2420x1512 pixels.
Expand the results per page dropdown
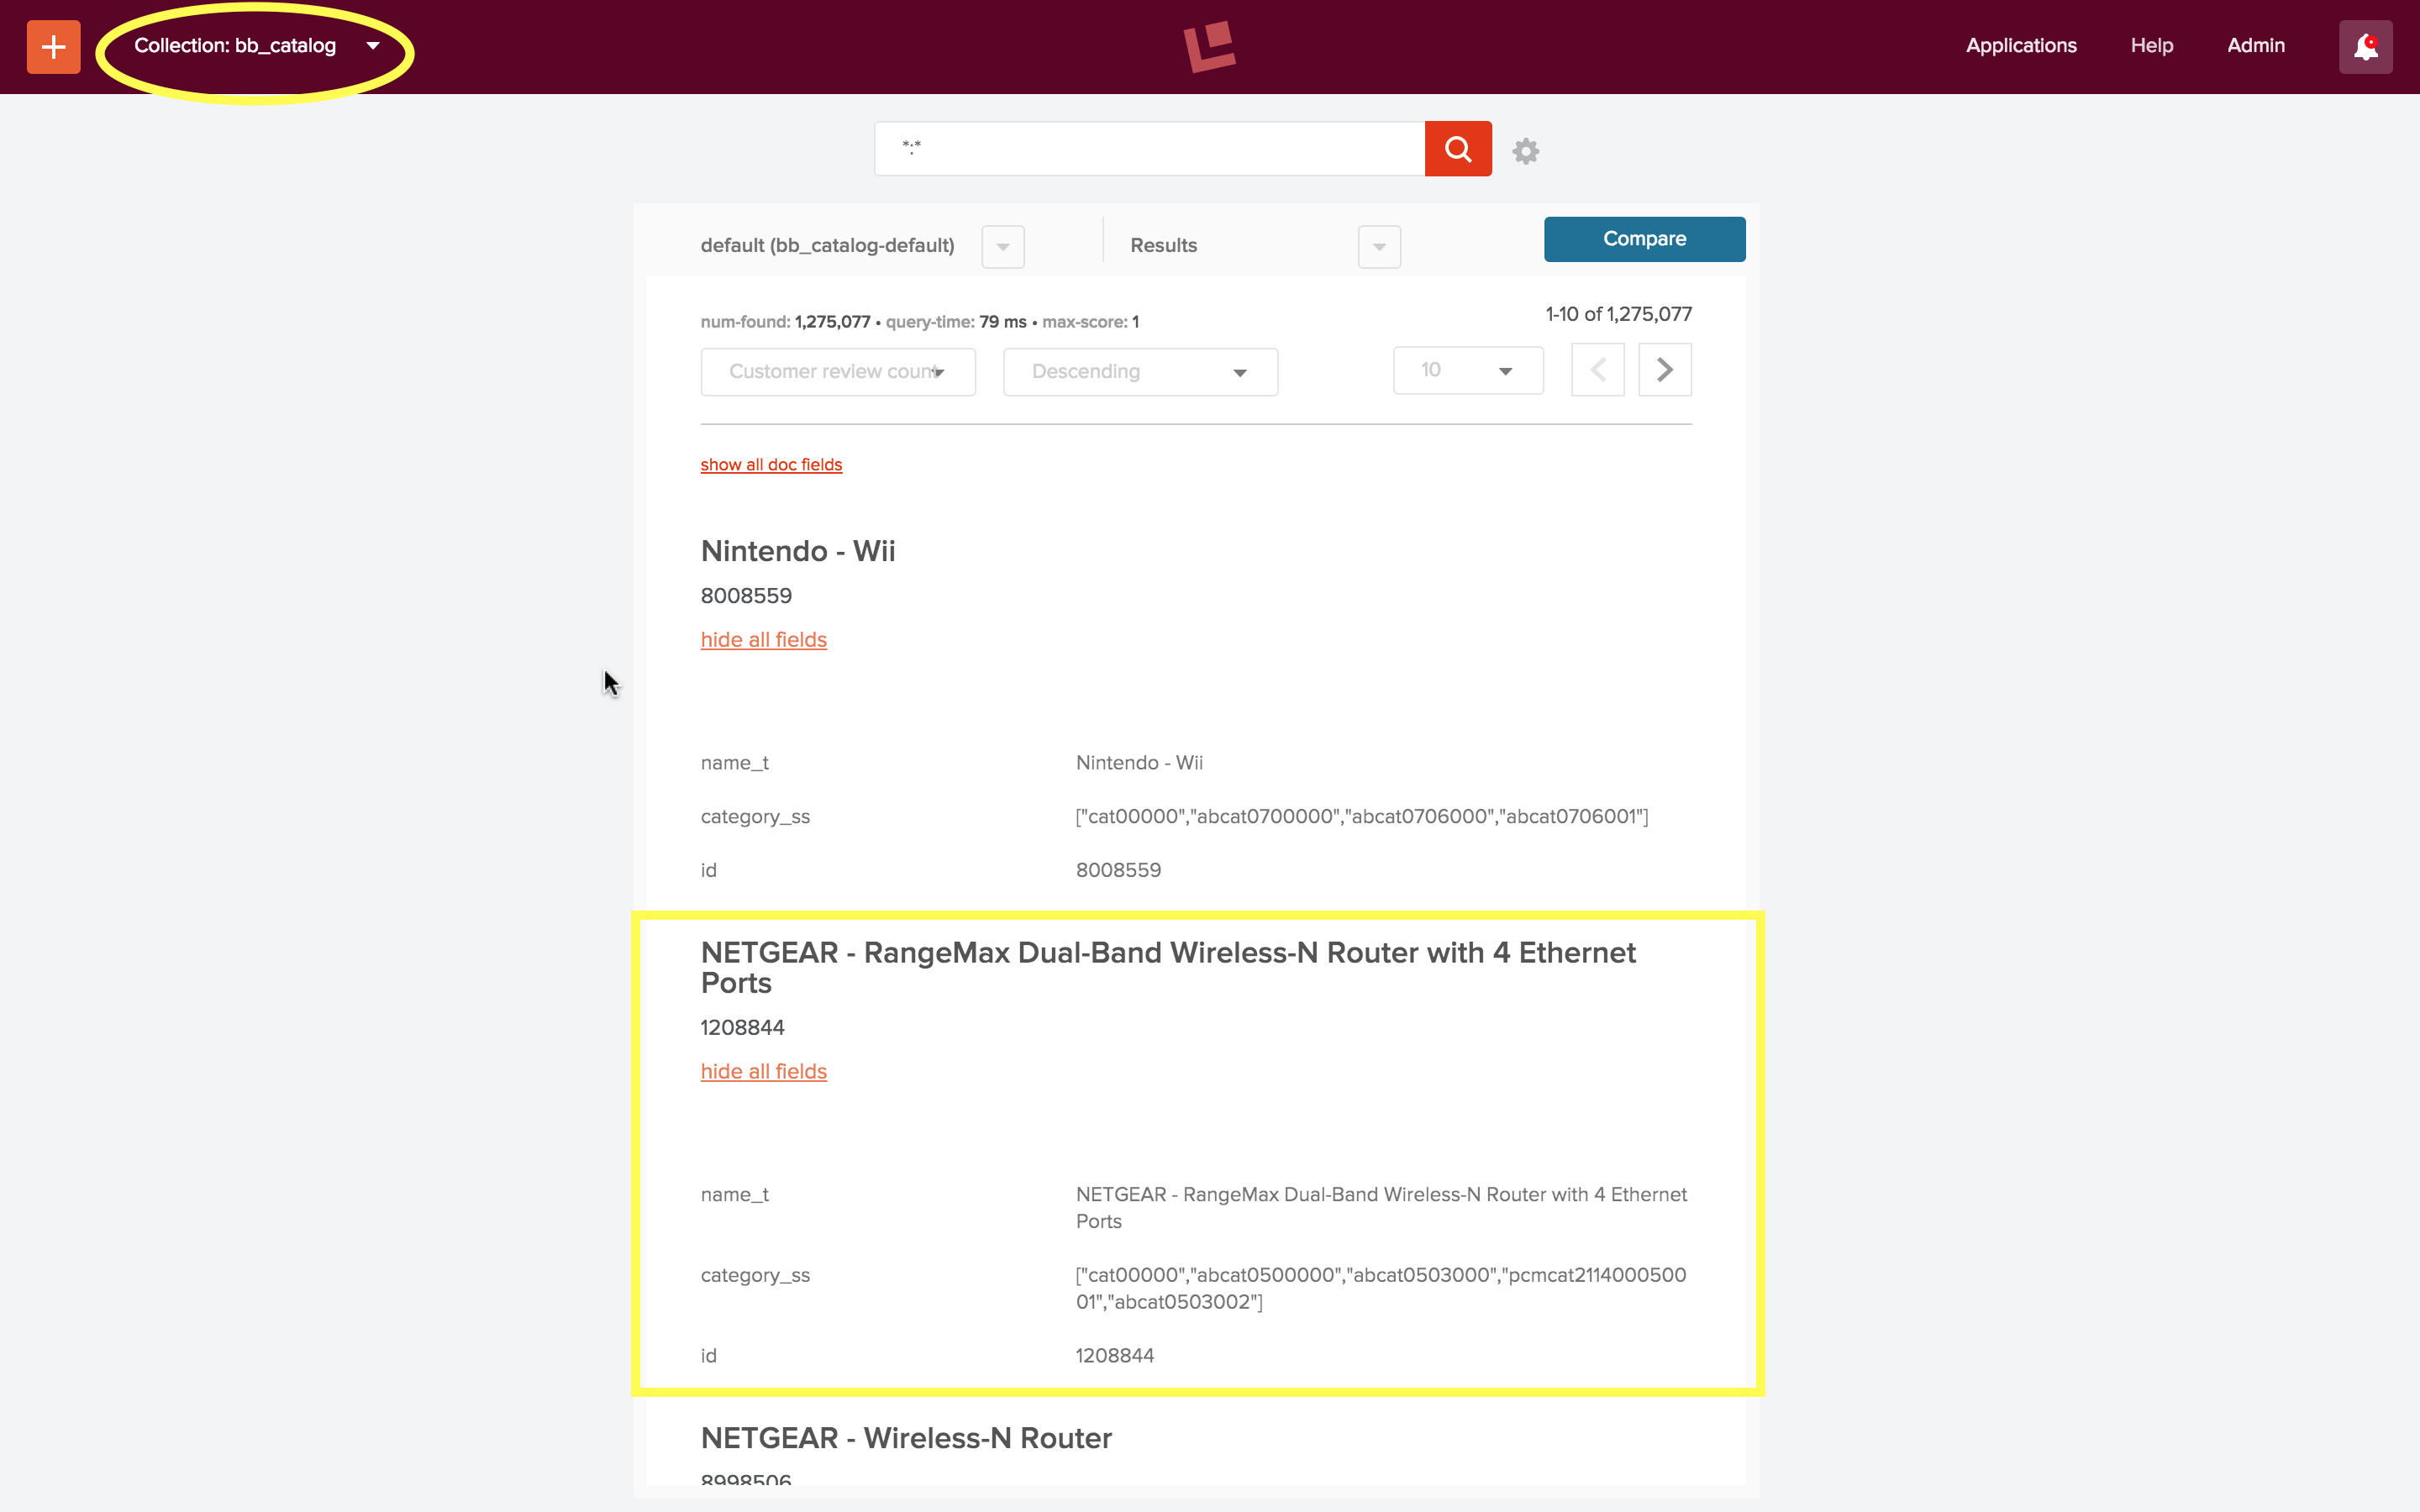click(x=1503, y=370)
